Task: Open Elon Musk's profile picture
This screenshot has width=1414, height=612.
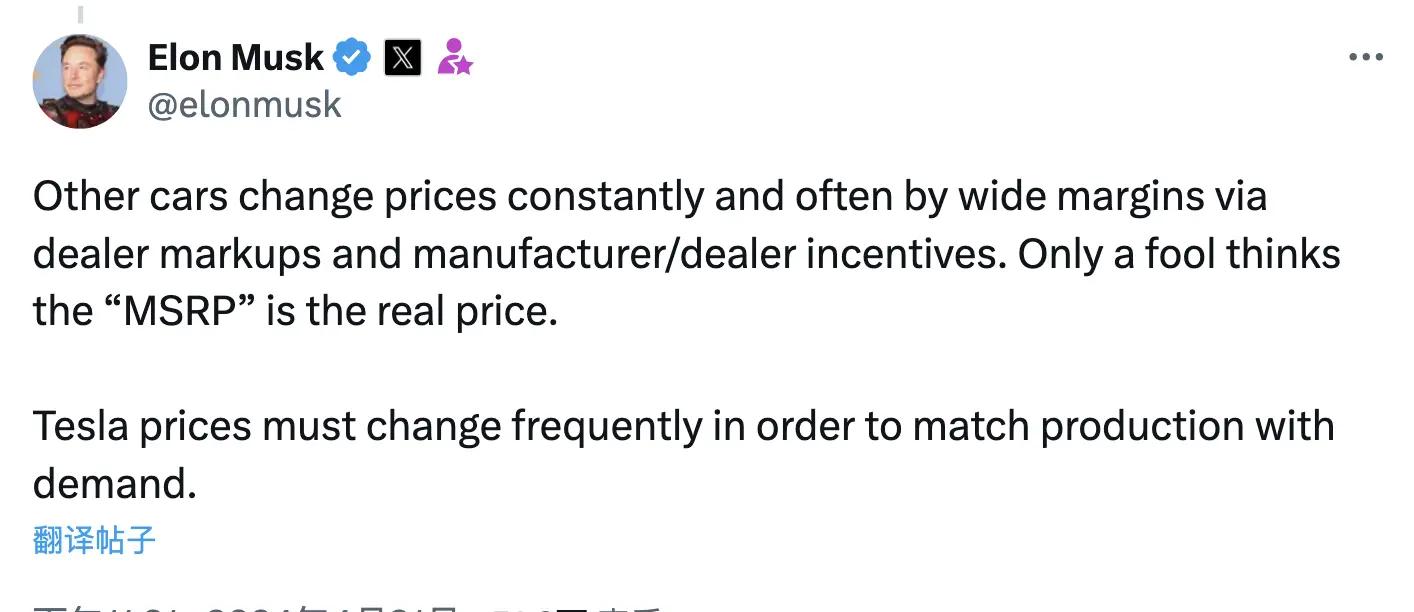Action: click(80, 81)
